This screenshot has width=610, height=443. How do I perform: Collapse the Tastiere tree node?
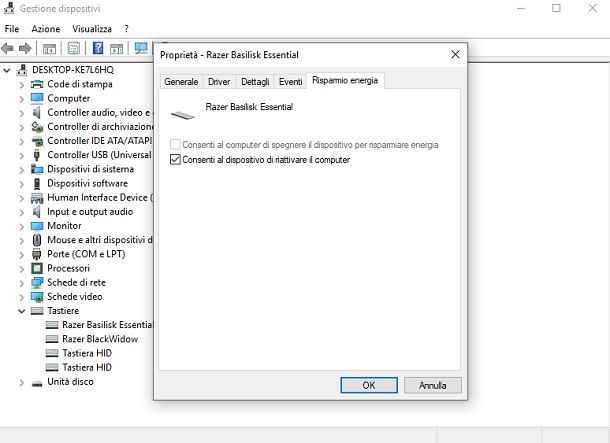point(22,311)
